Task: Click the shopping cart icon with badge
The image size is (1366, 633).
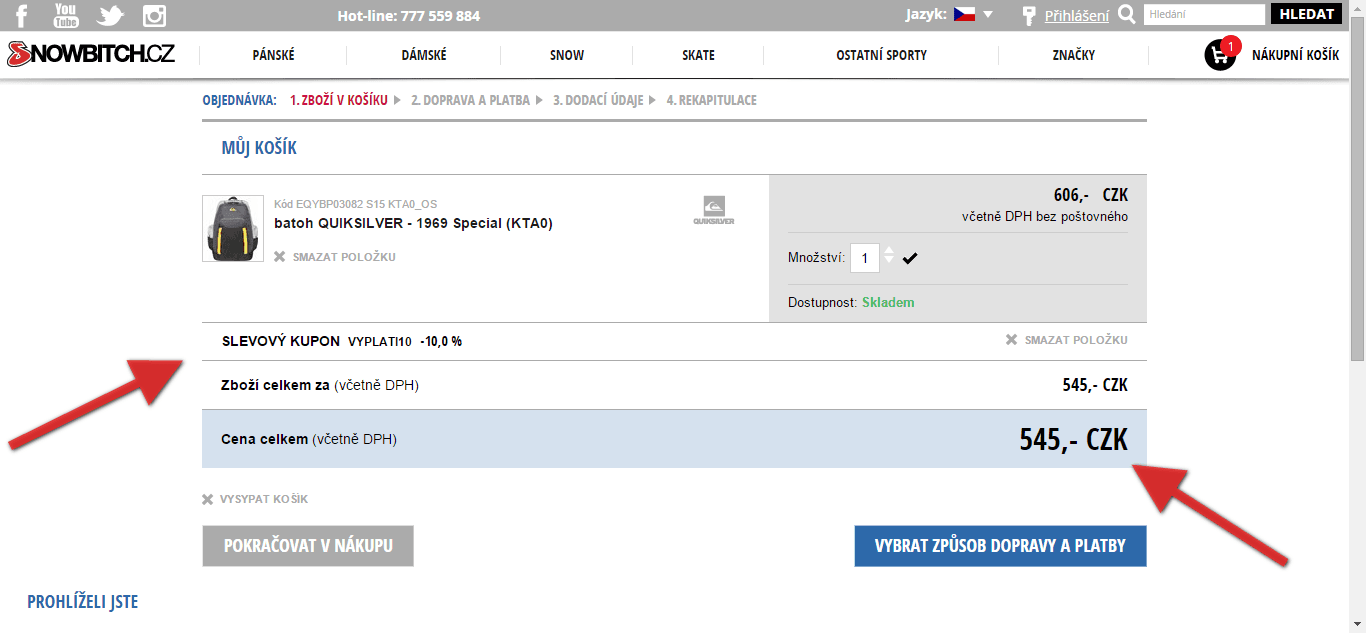Action: pos(1221,53)
